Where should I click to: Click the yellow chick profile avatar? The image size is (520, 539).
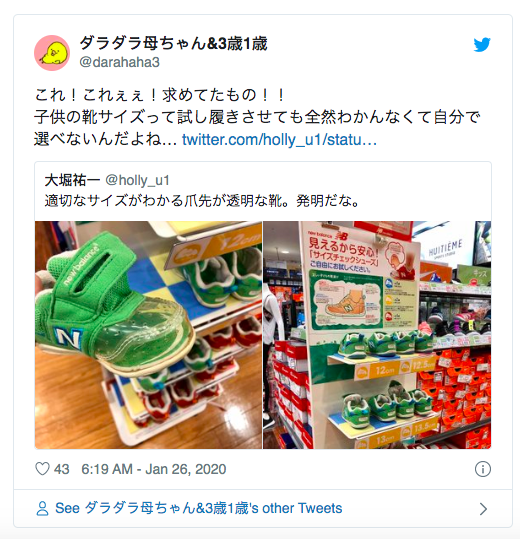point(52,53)
